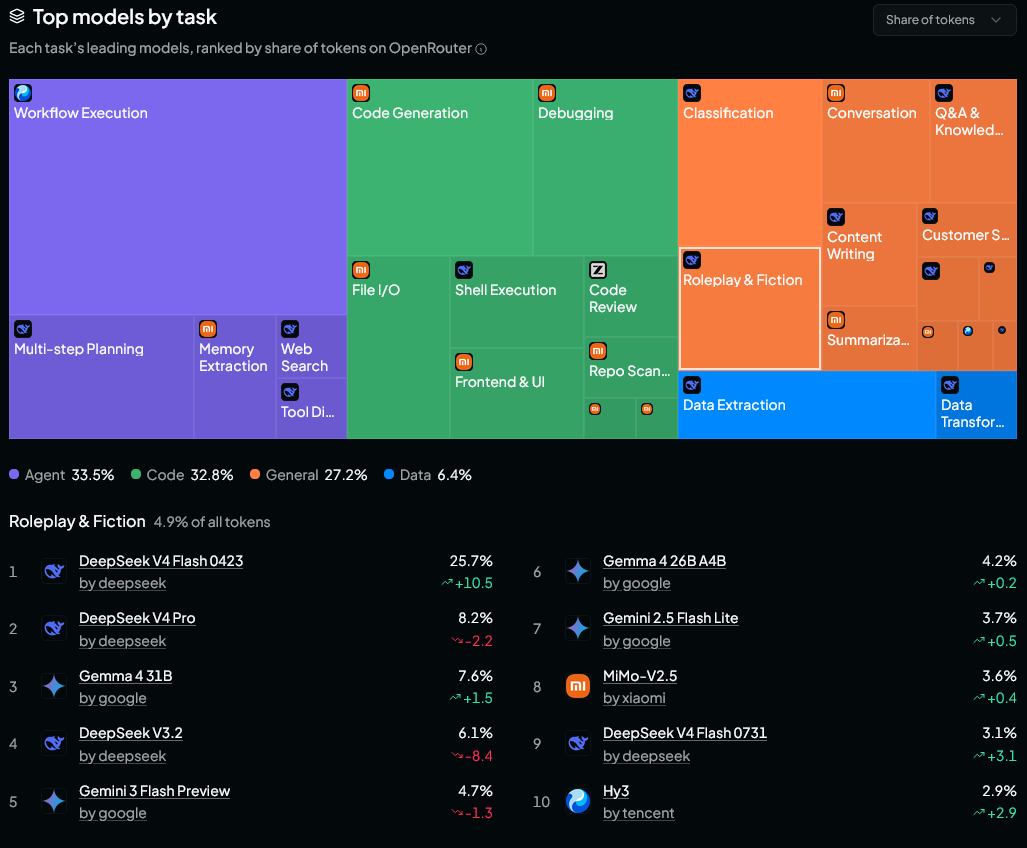The height and width of the screenshot is (848, 1027).
Task: Click the green Code legend dot
Action: (136, 474)
